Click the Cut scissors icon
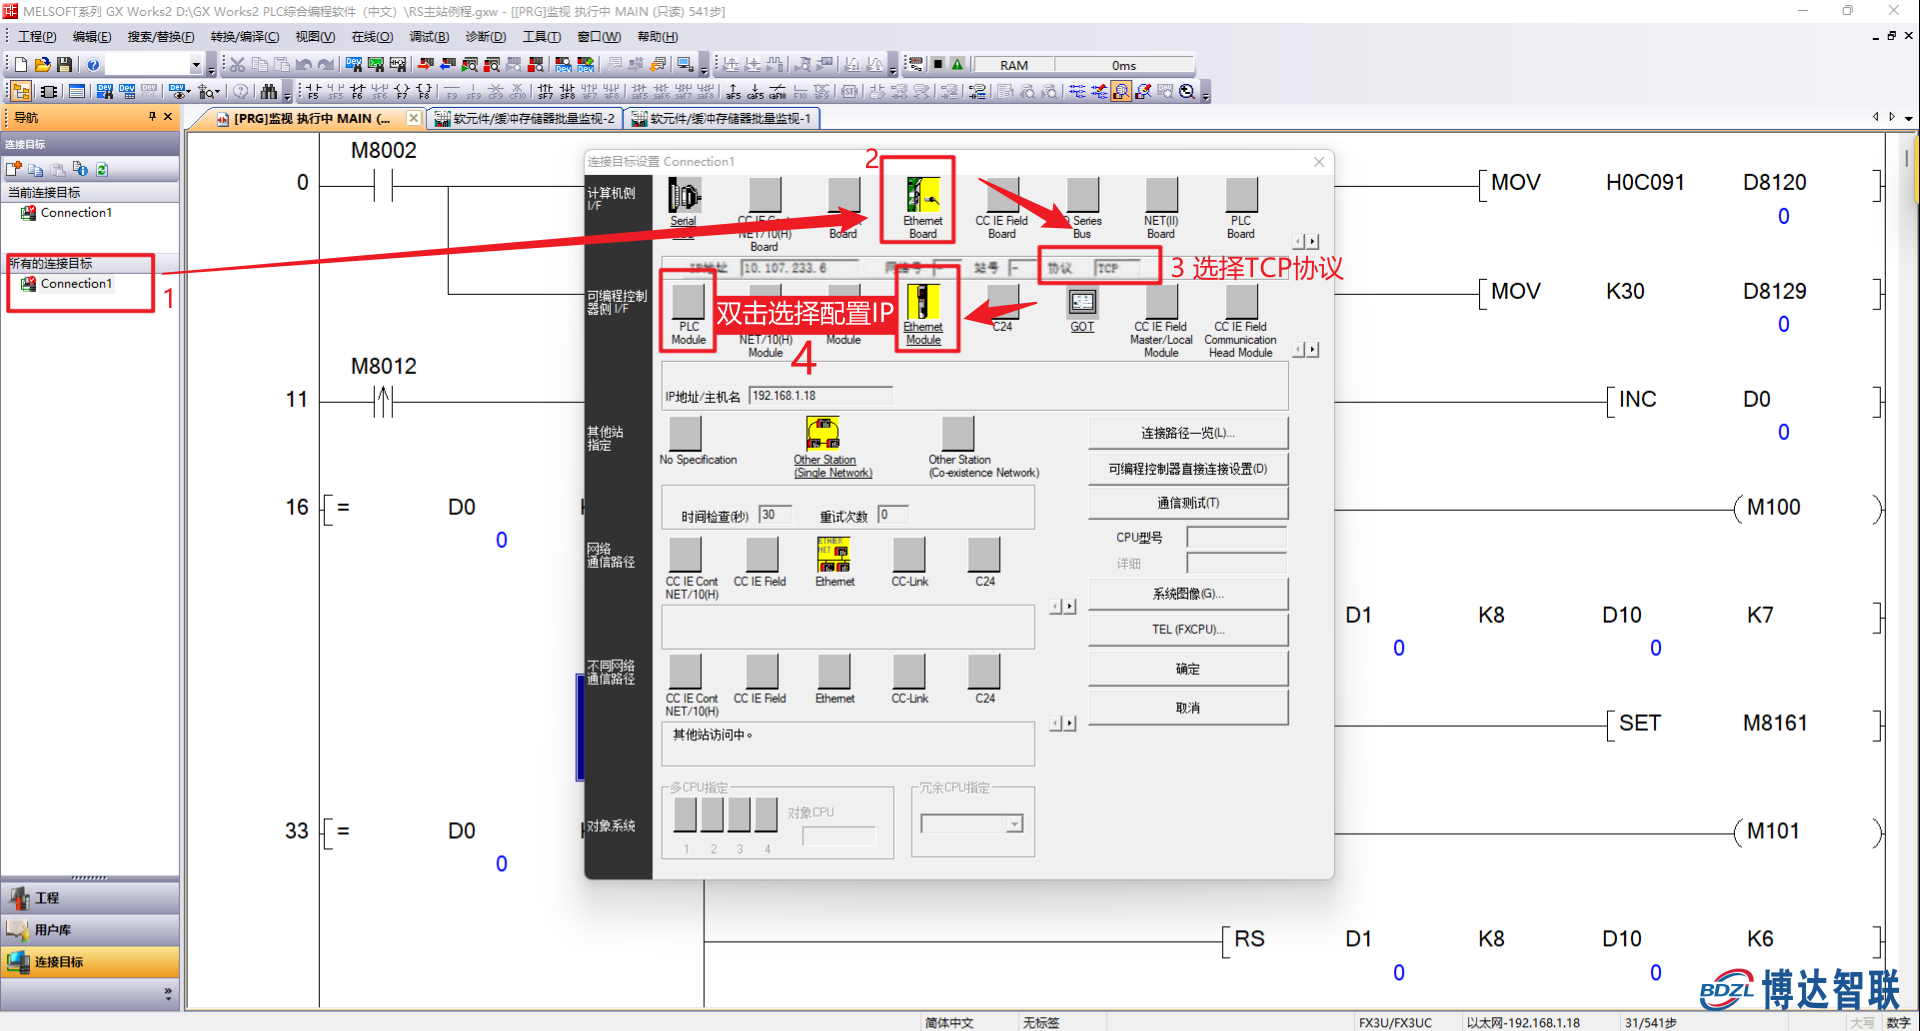 click(x=237, y=64)
